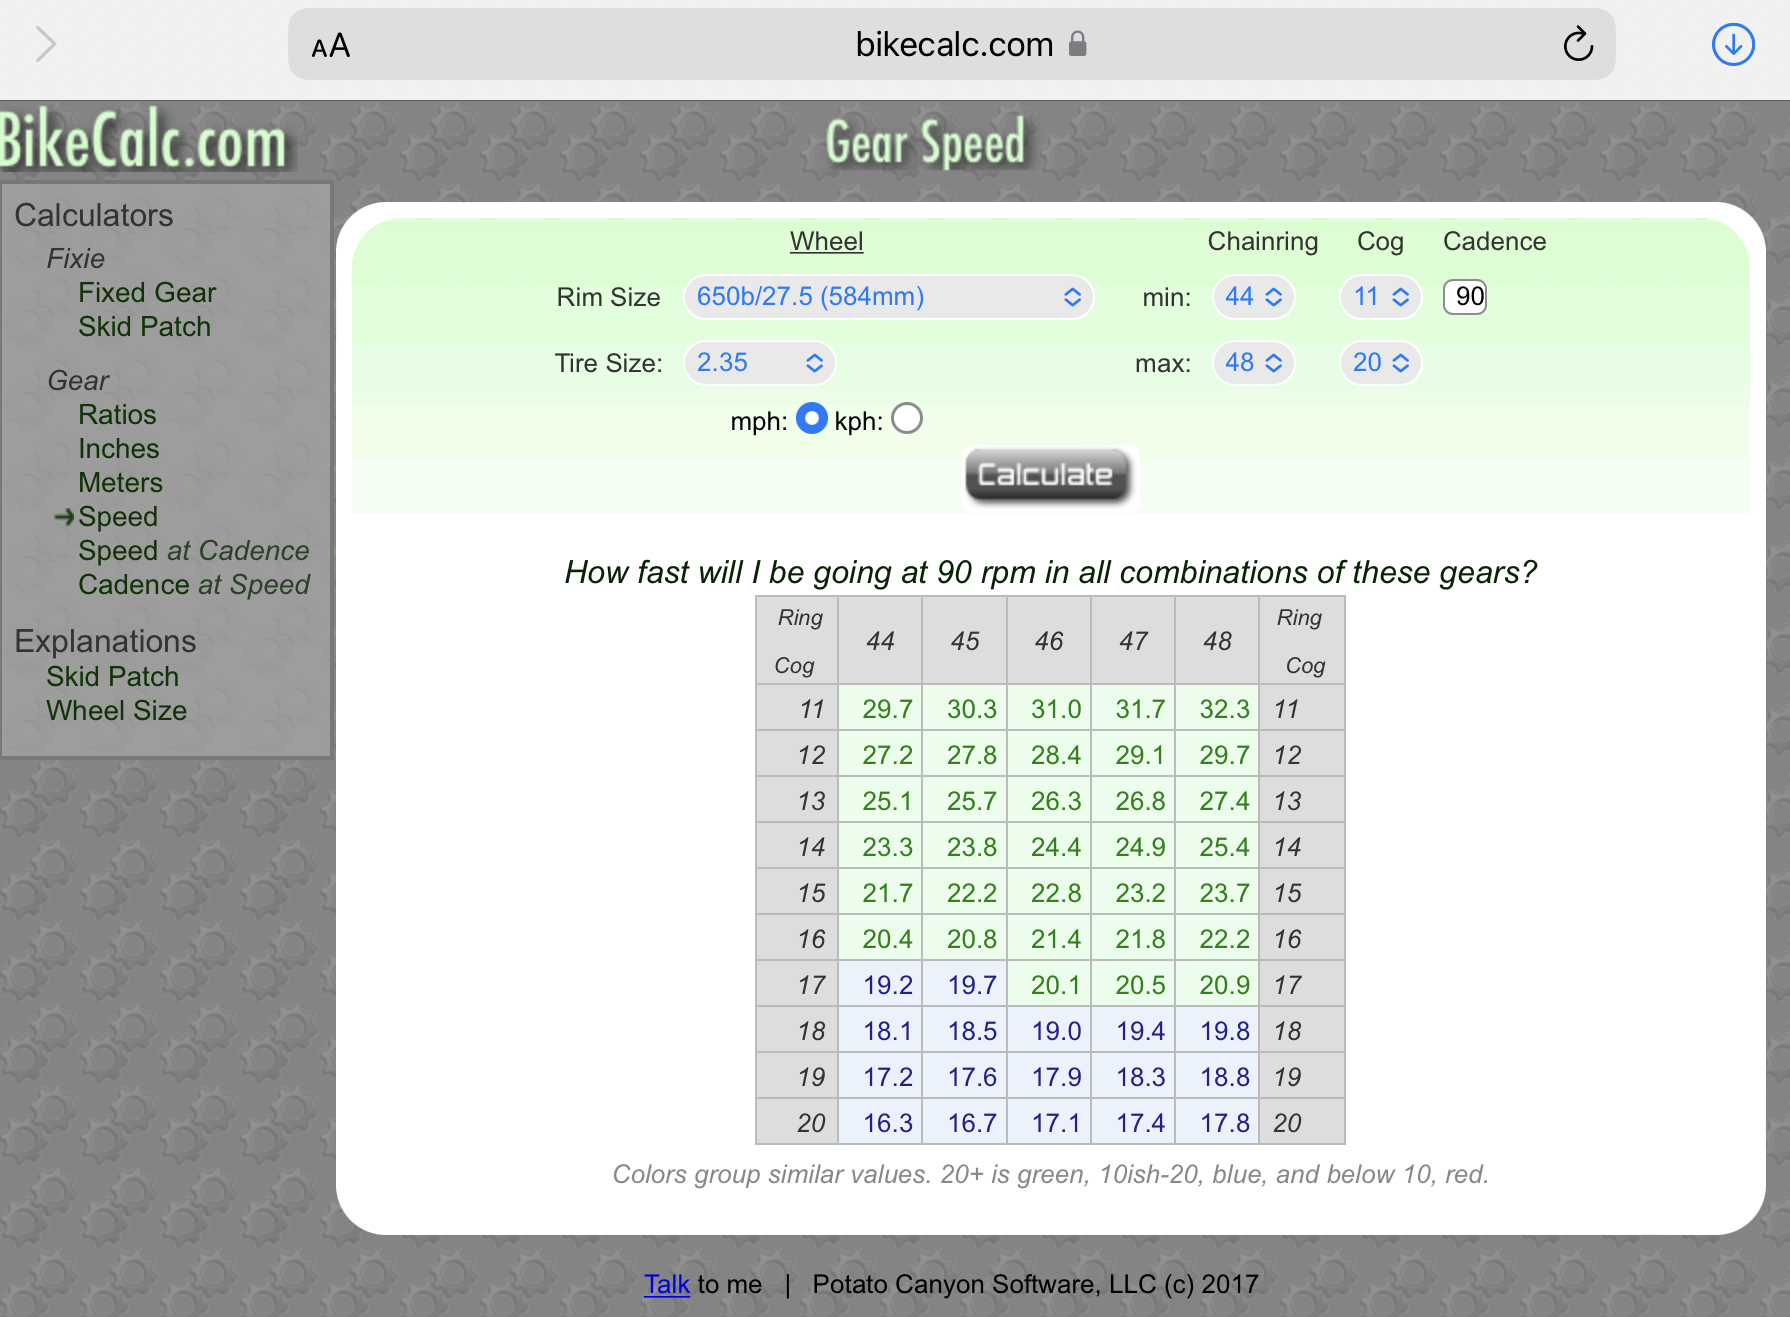
Task: Click the lock icon beside bikecalc.com
Action: pos(1077,44)
